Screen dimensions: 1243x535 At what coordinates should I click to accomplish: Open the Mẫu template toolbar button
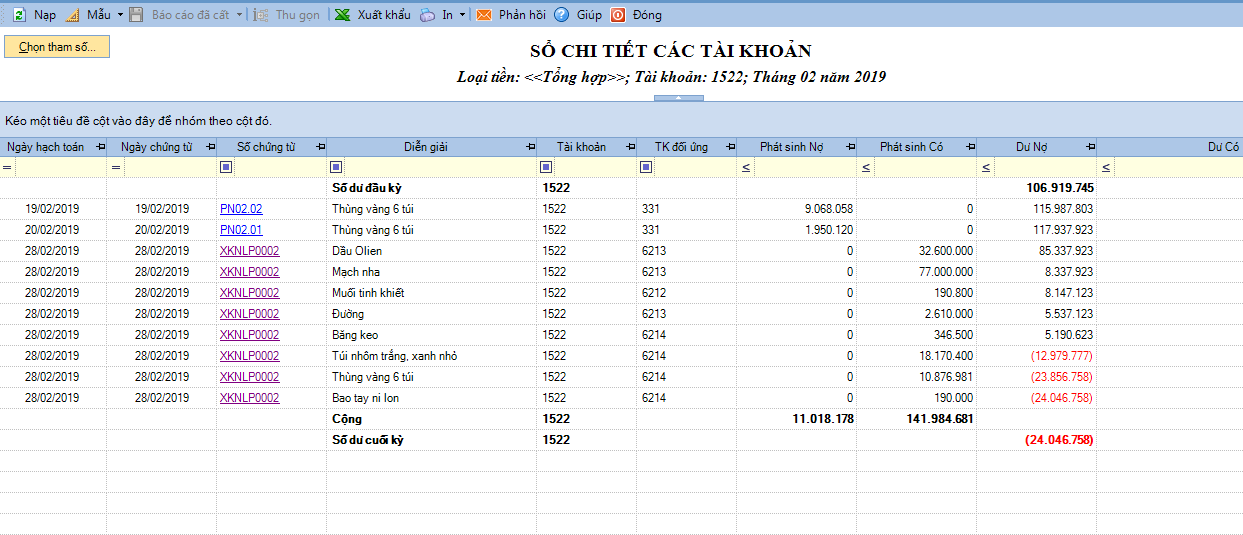[x=88, y=15]
